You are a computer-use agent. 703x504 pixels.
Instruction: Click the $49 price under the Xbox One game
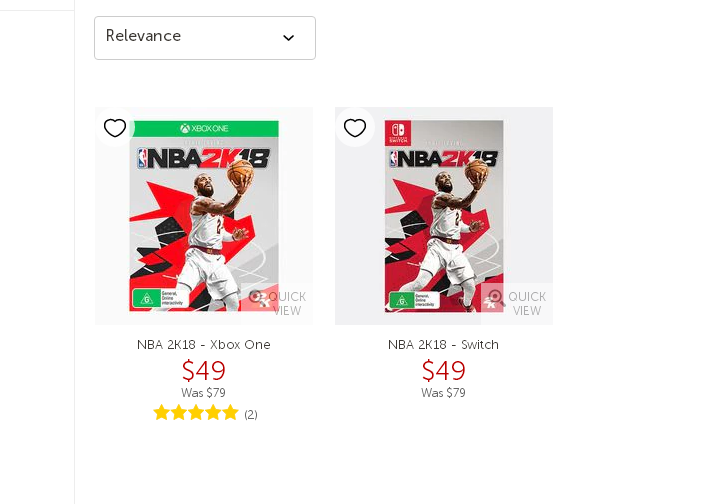point(204,370)
